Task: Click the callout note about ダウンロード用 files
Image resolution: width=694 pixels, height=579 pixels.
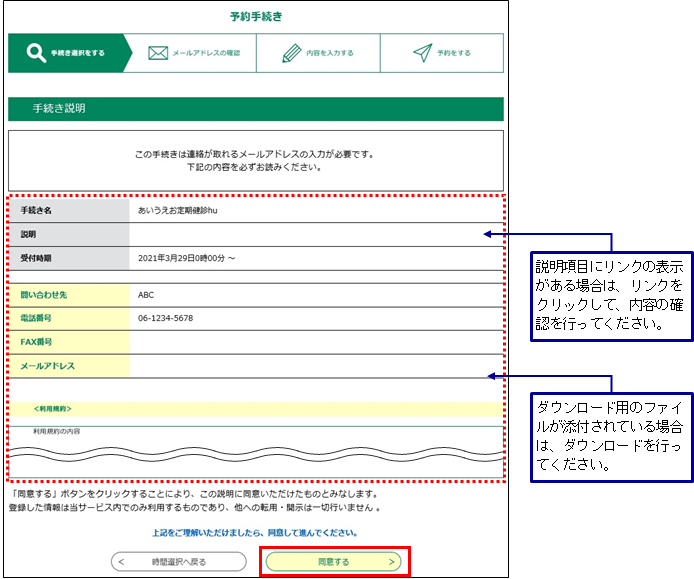Action: coord(609,437)
